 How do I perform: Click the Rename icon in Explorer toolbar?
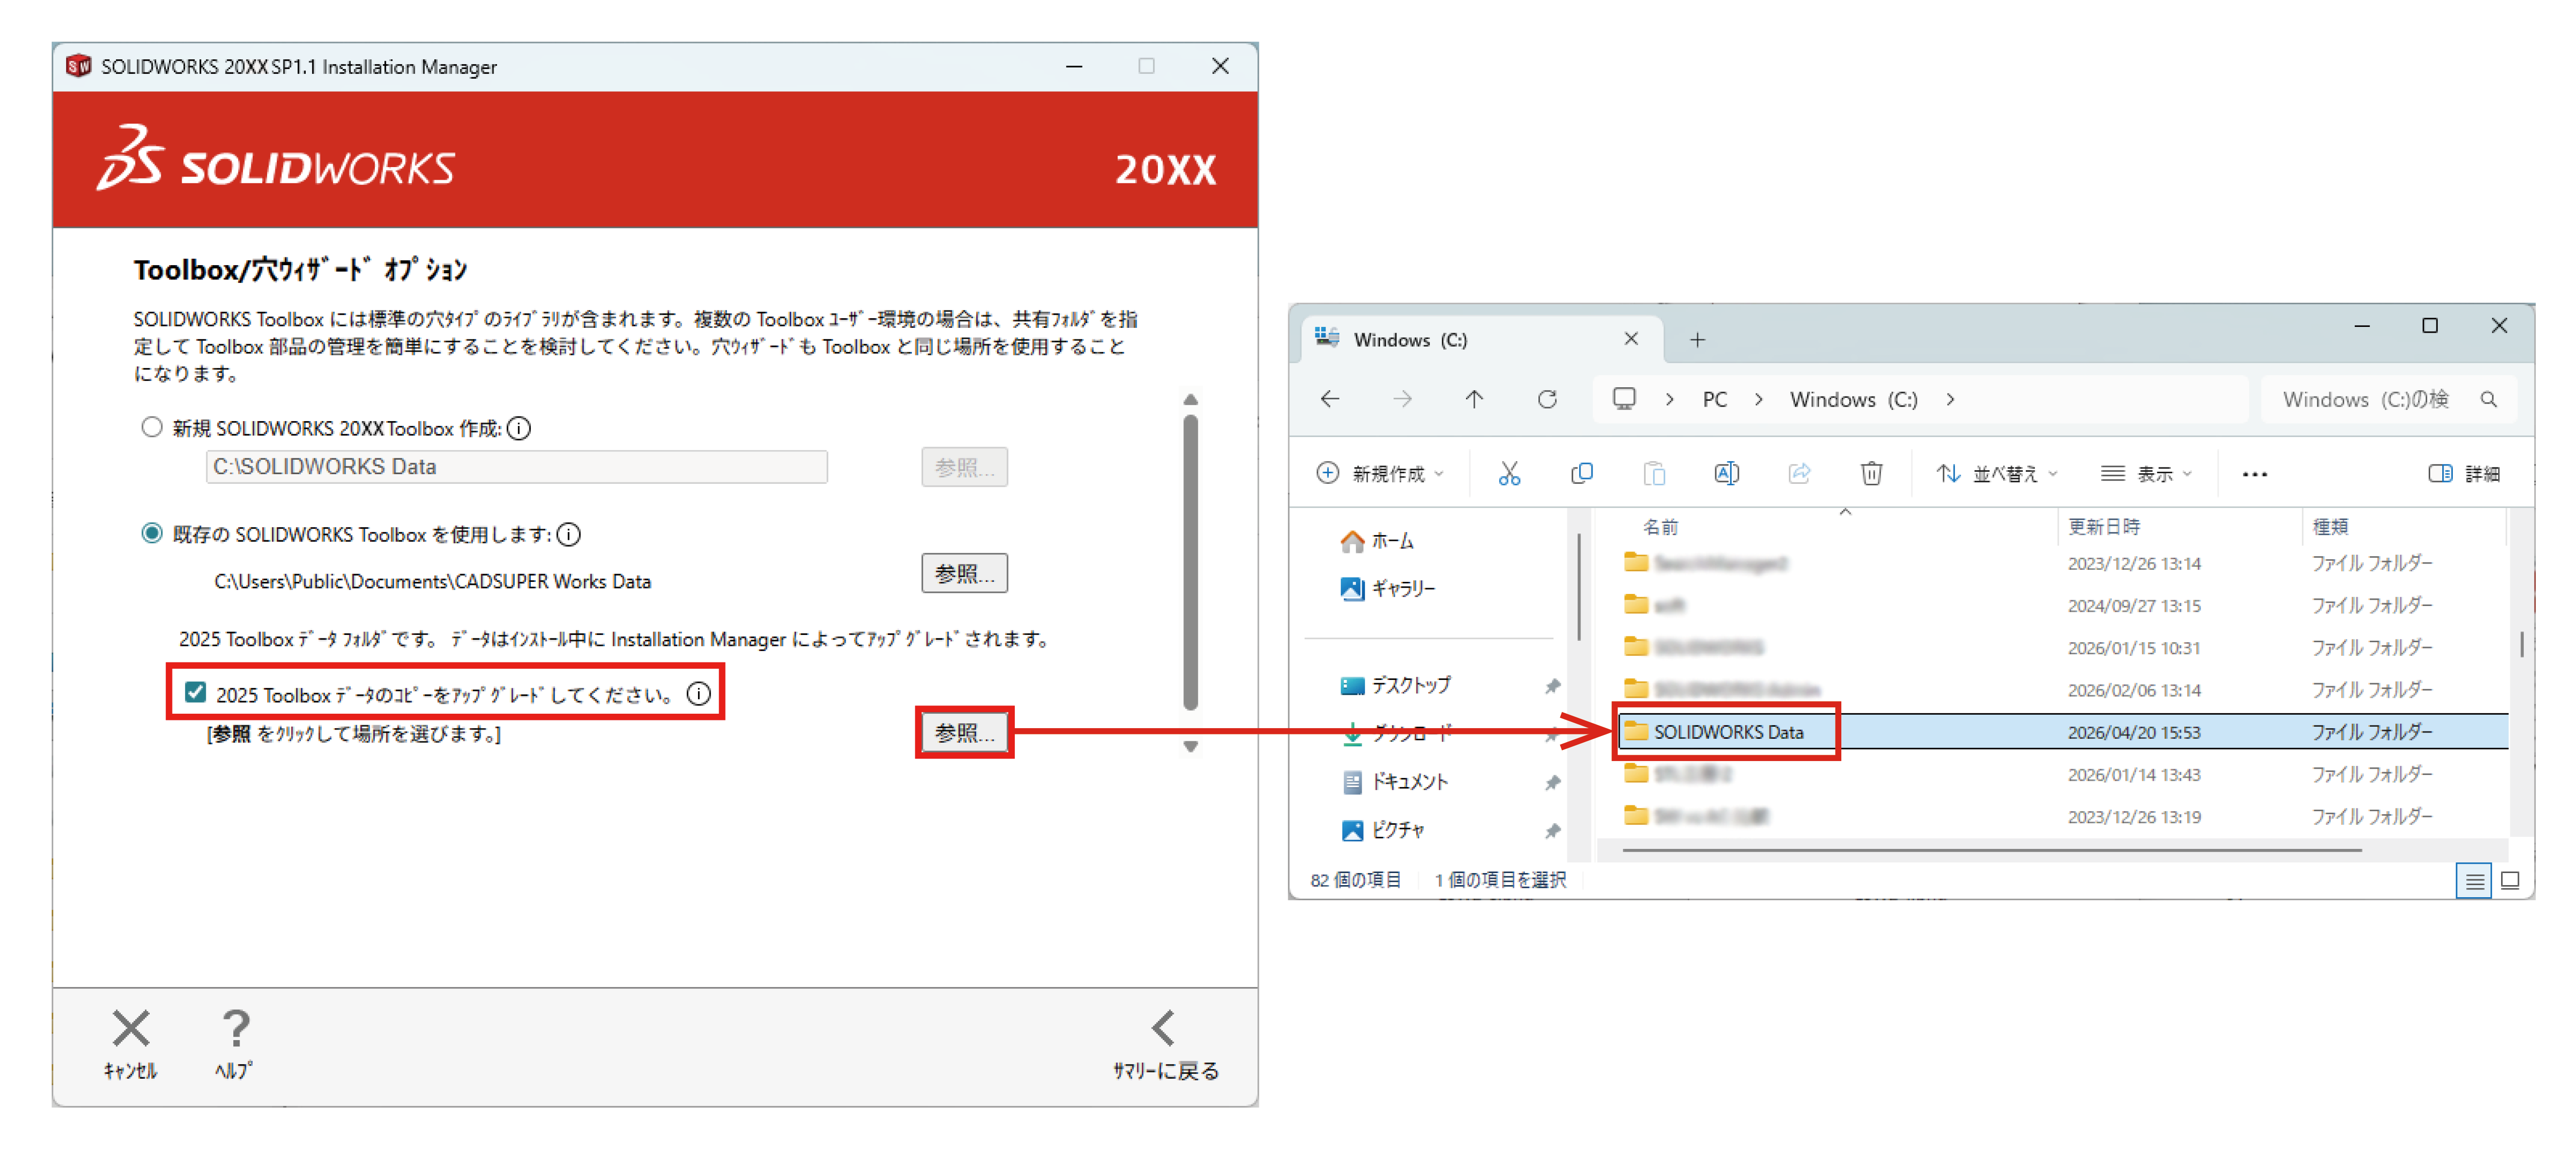tap(1727, 473)
